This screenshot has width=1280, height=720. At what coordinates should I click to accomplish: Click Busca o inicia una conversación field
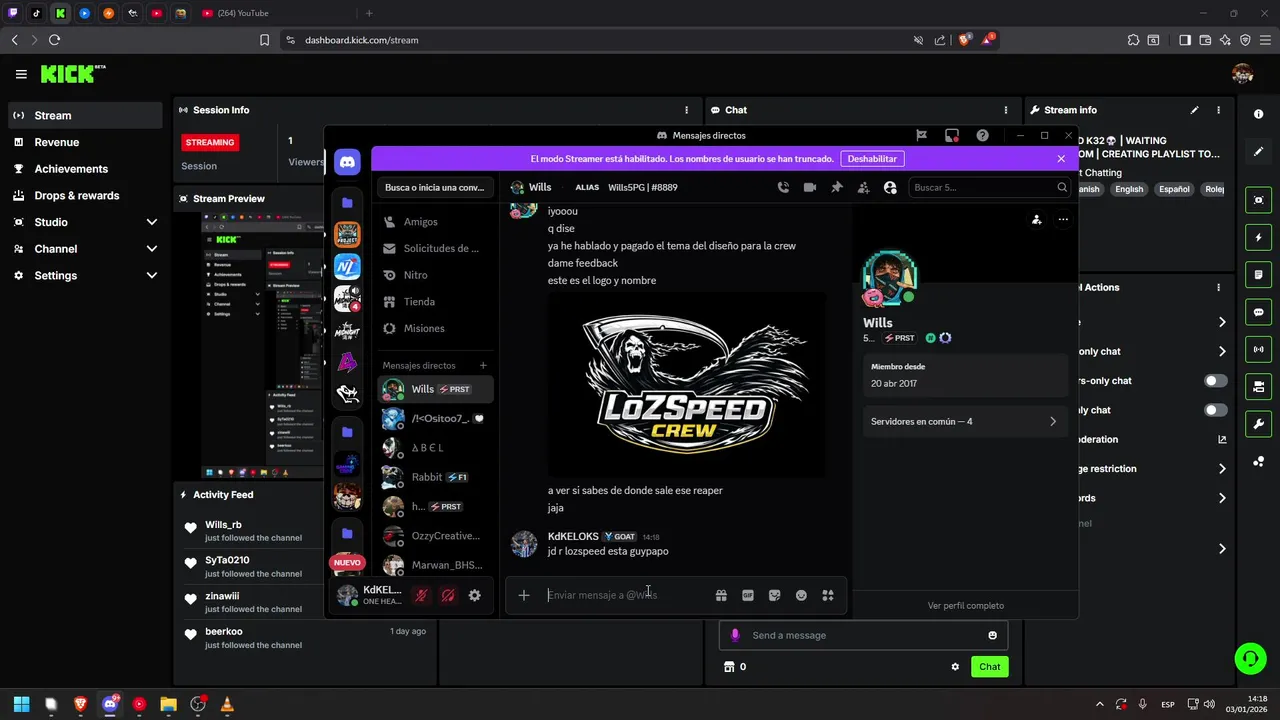click(435, 187)
